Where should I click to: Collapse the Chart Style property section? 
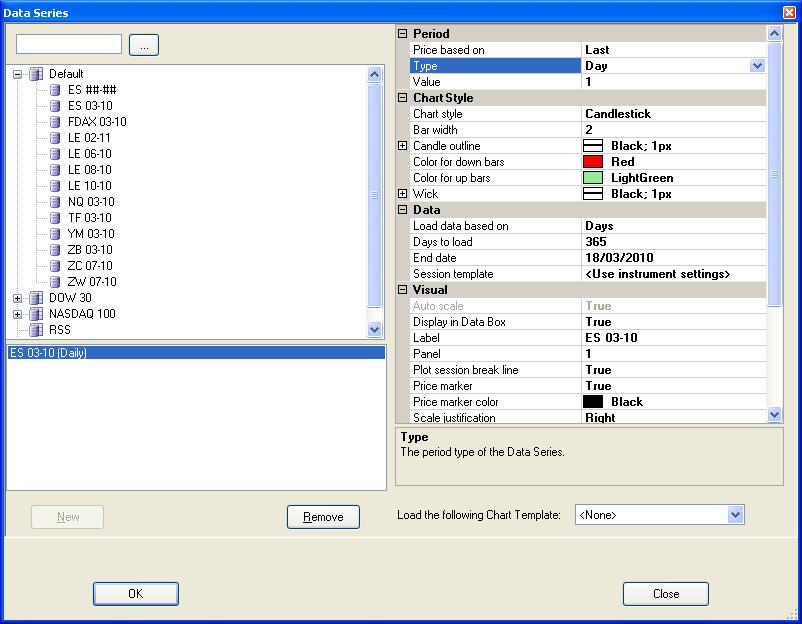tap(403, 98)
